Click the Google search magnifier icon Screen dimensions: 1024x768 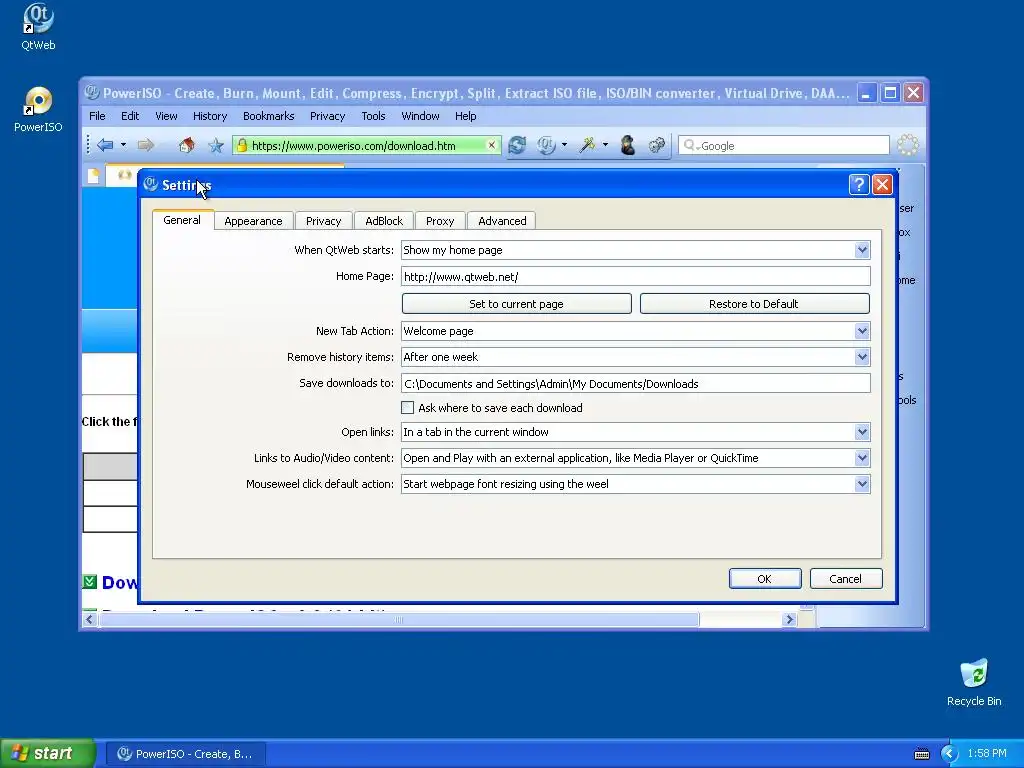[690, 146]
